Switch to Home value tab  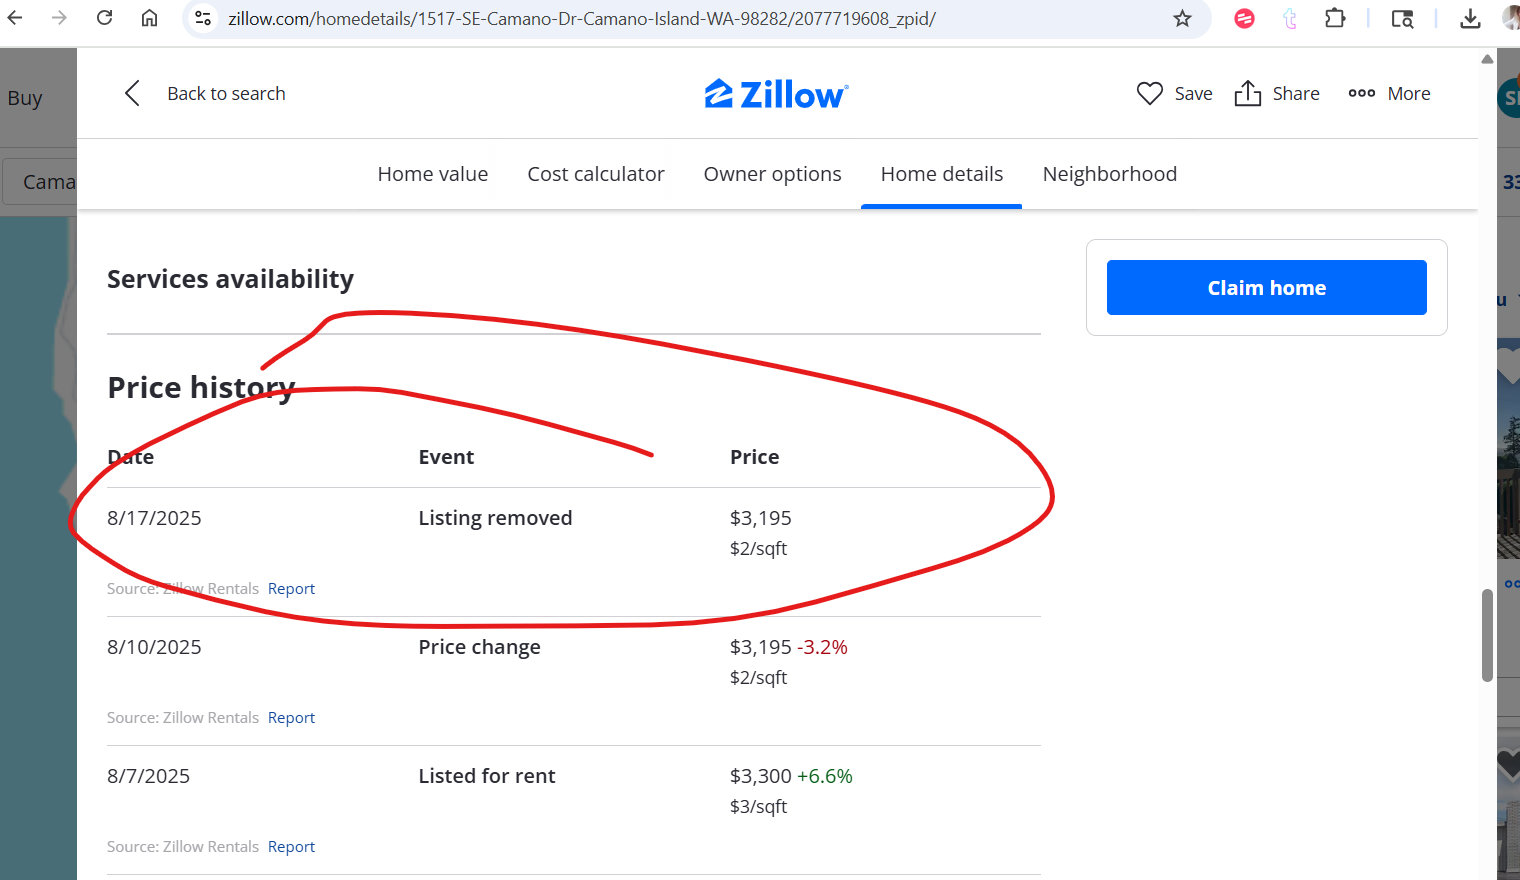(433, 174)
